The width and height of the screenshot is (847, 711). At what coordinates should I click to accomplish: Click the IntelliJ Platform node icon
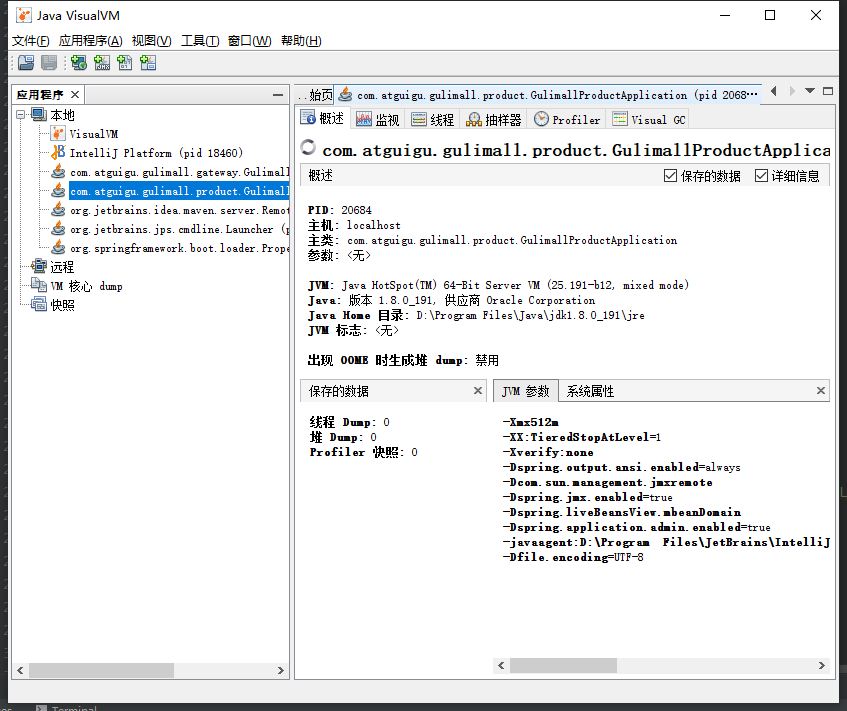tap(58, 152)
